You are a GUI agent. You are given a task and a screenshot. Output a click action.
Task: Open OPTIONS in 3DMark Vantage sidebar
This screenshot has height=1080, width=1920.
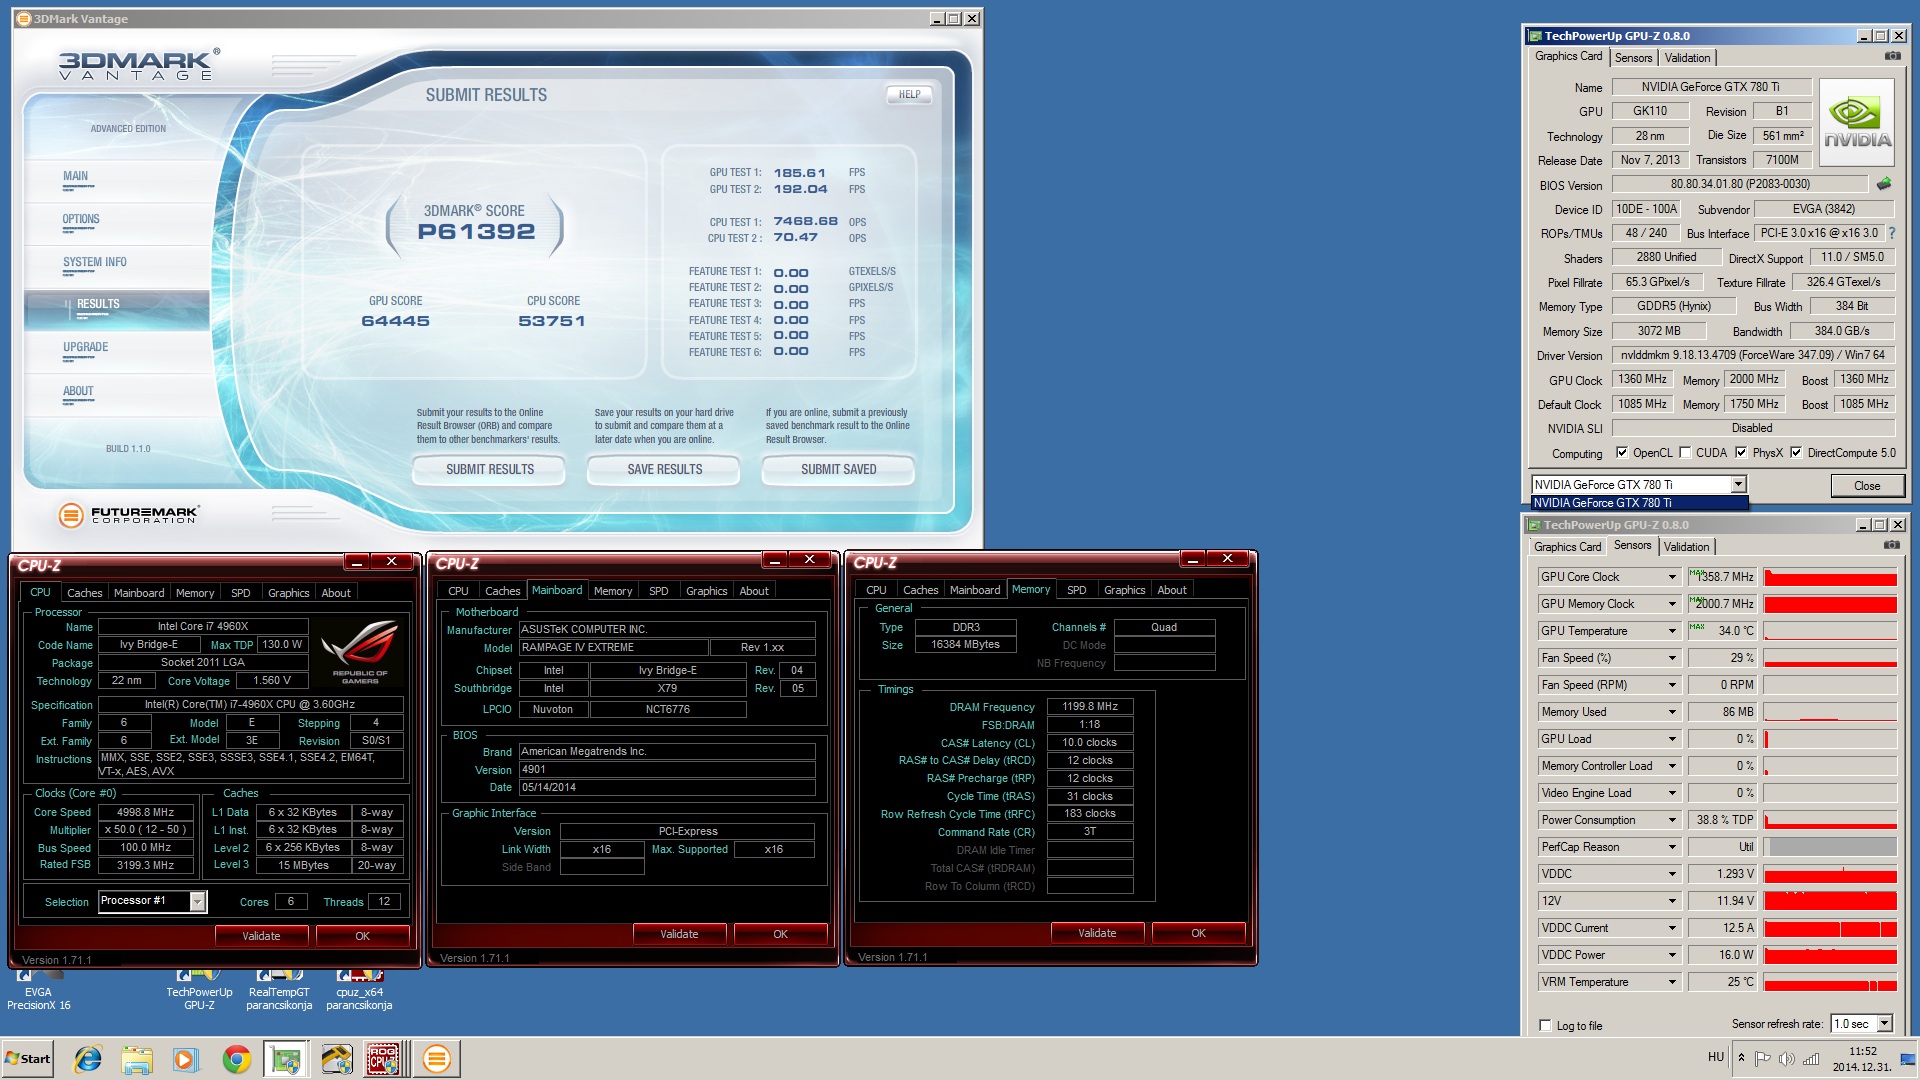point(81,219)
